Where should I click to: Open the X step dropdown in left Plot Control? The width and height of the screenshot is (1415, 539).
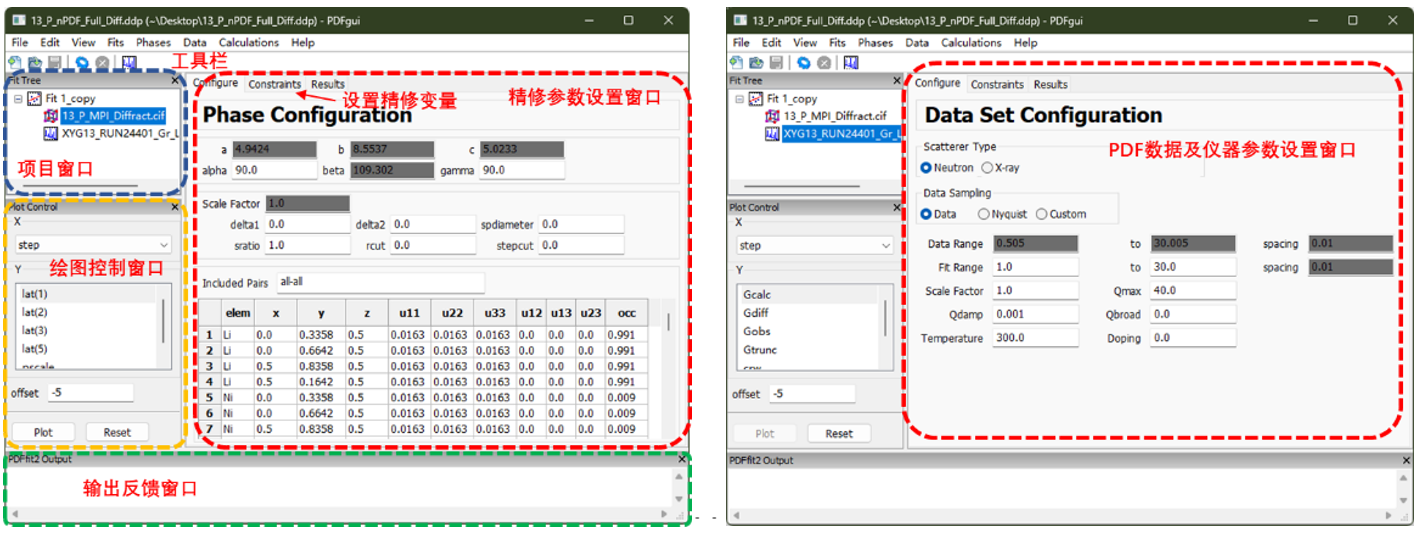pos(93,245)
